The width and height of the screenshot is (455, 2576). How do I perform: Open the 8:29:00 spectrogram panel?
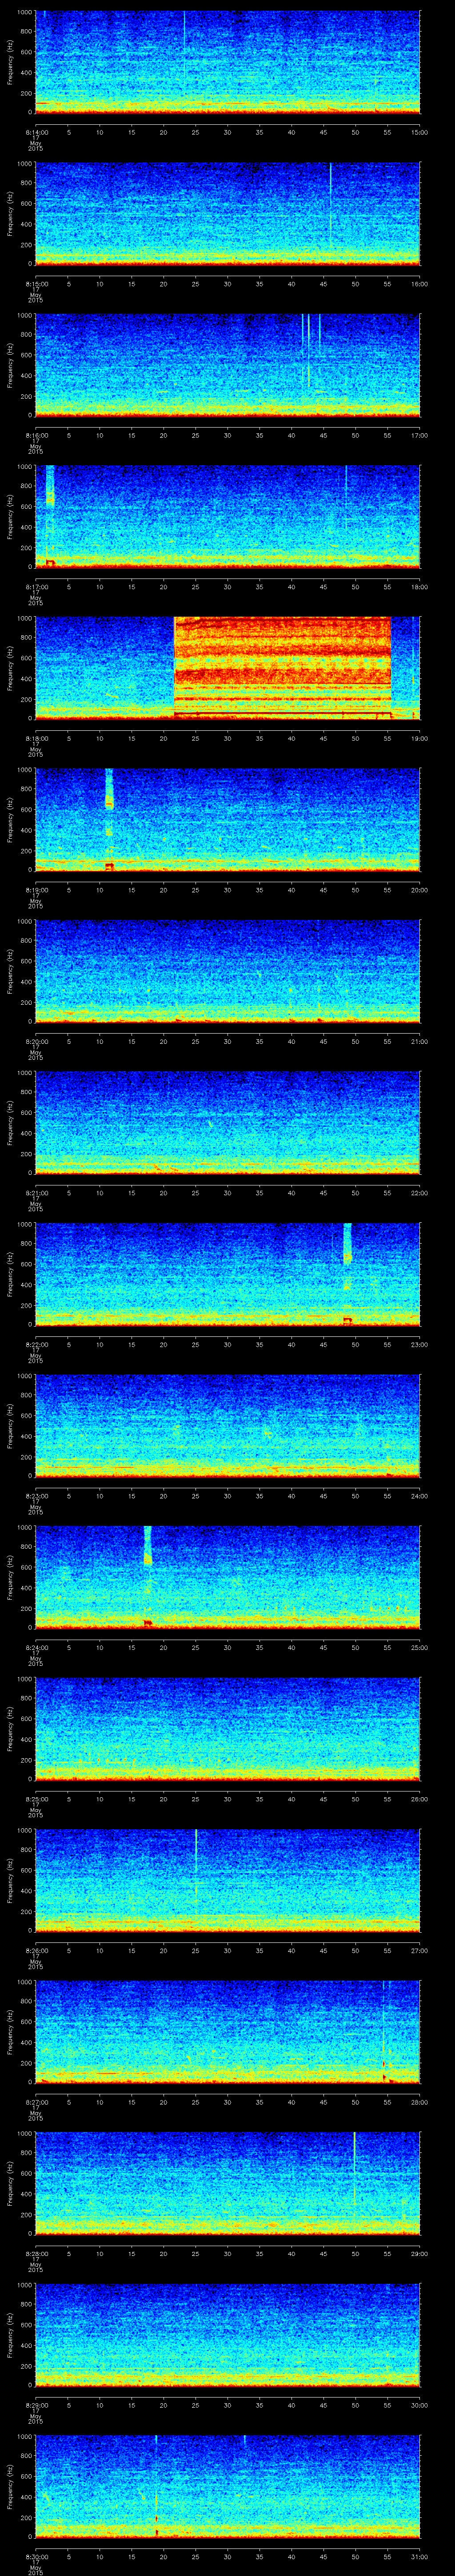coord(227,2334)
